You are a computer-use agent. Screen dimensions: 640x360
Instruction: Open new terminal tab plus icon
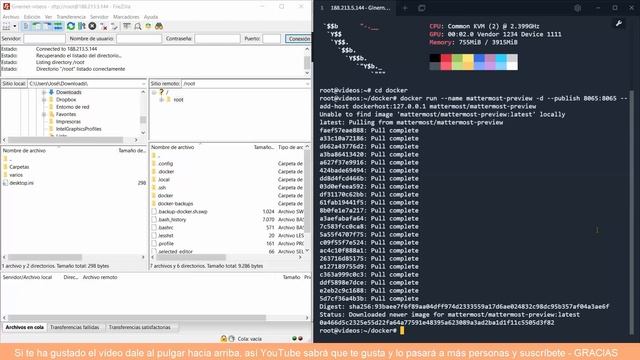(405, 8)
